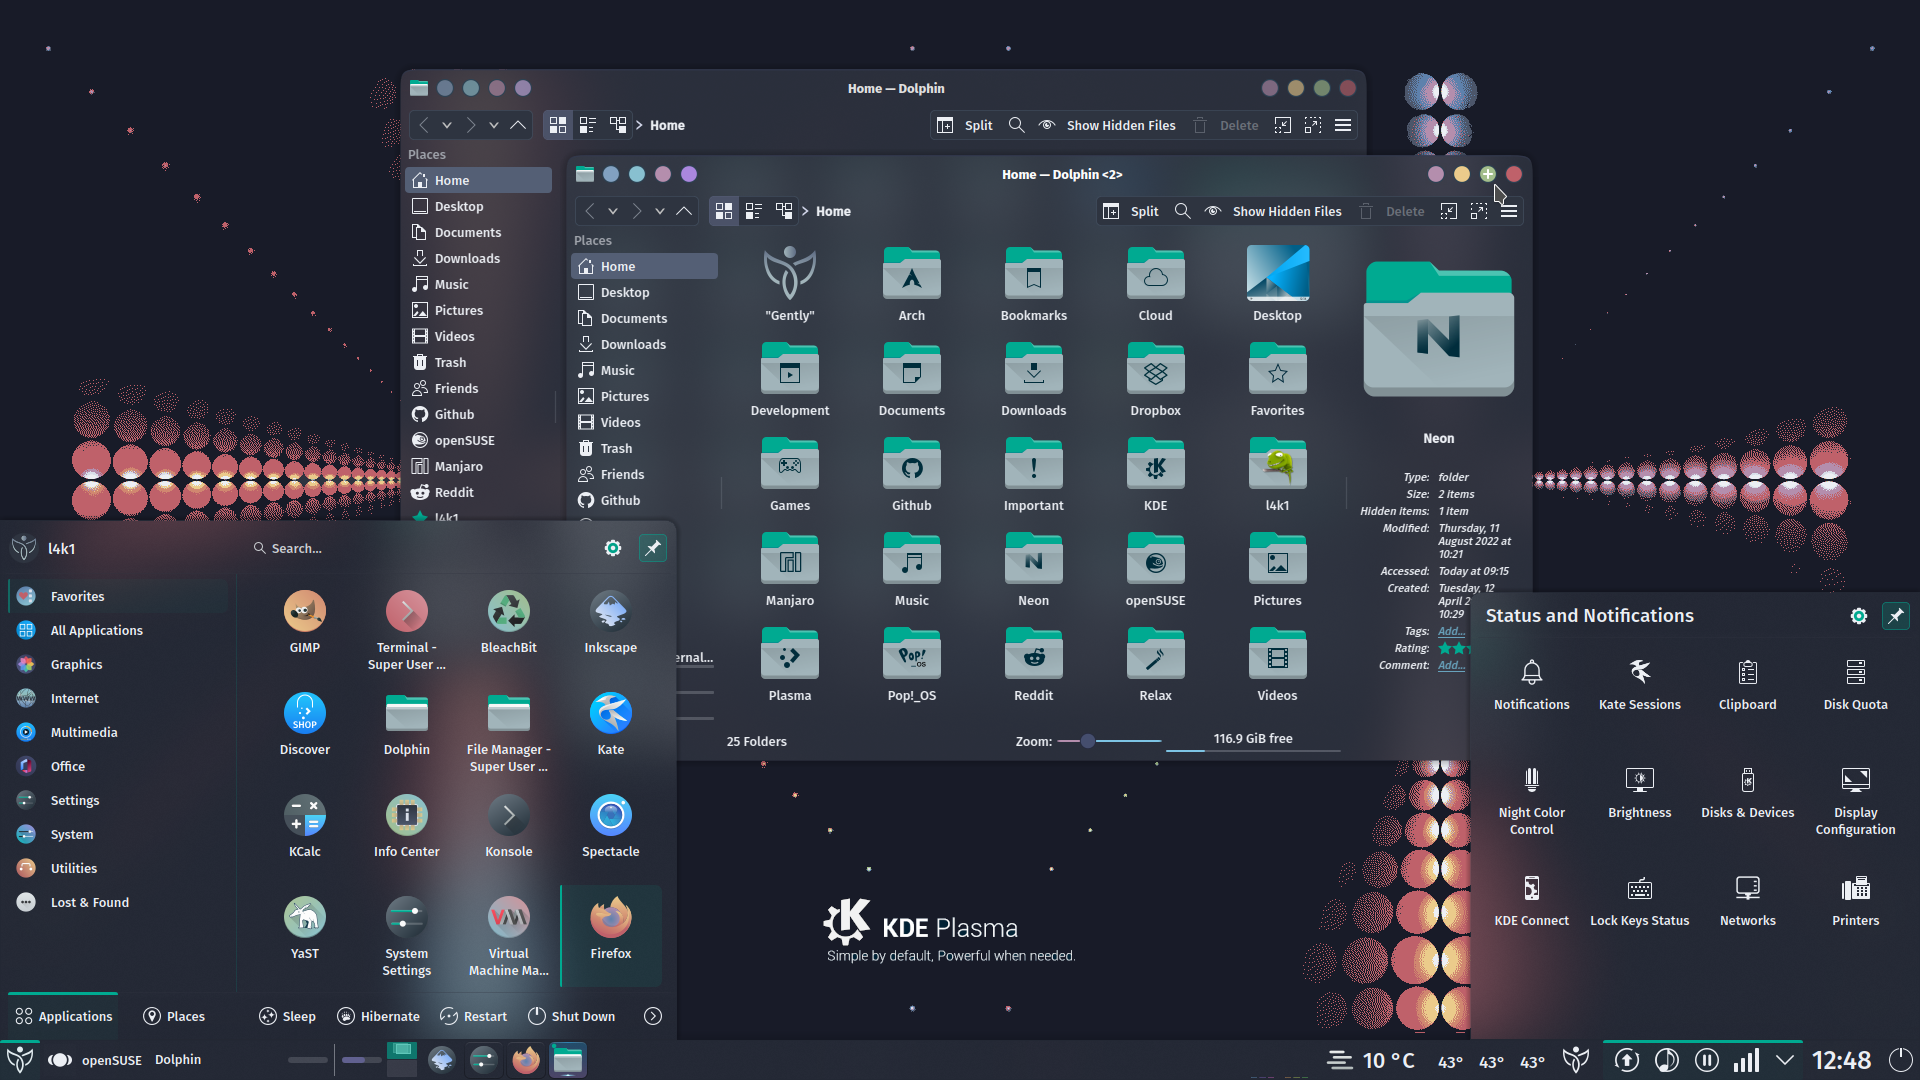Select All Applications category
This screenshot has width=1920, height=1080.
(x=118, y=630)
